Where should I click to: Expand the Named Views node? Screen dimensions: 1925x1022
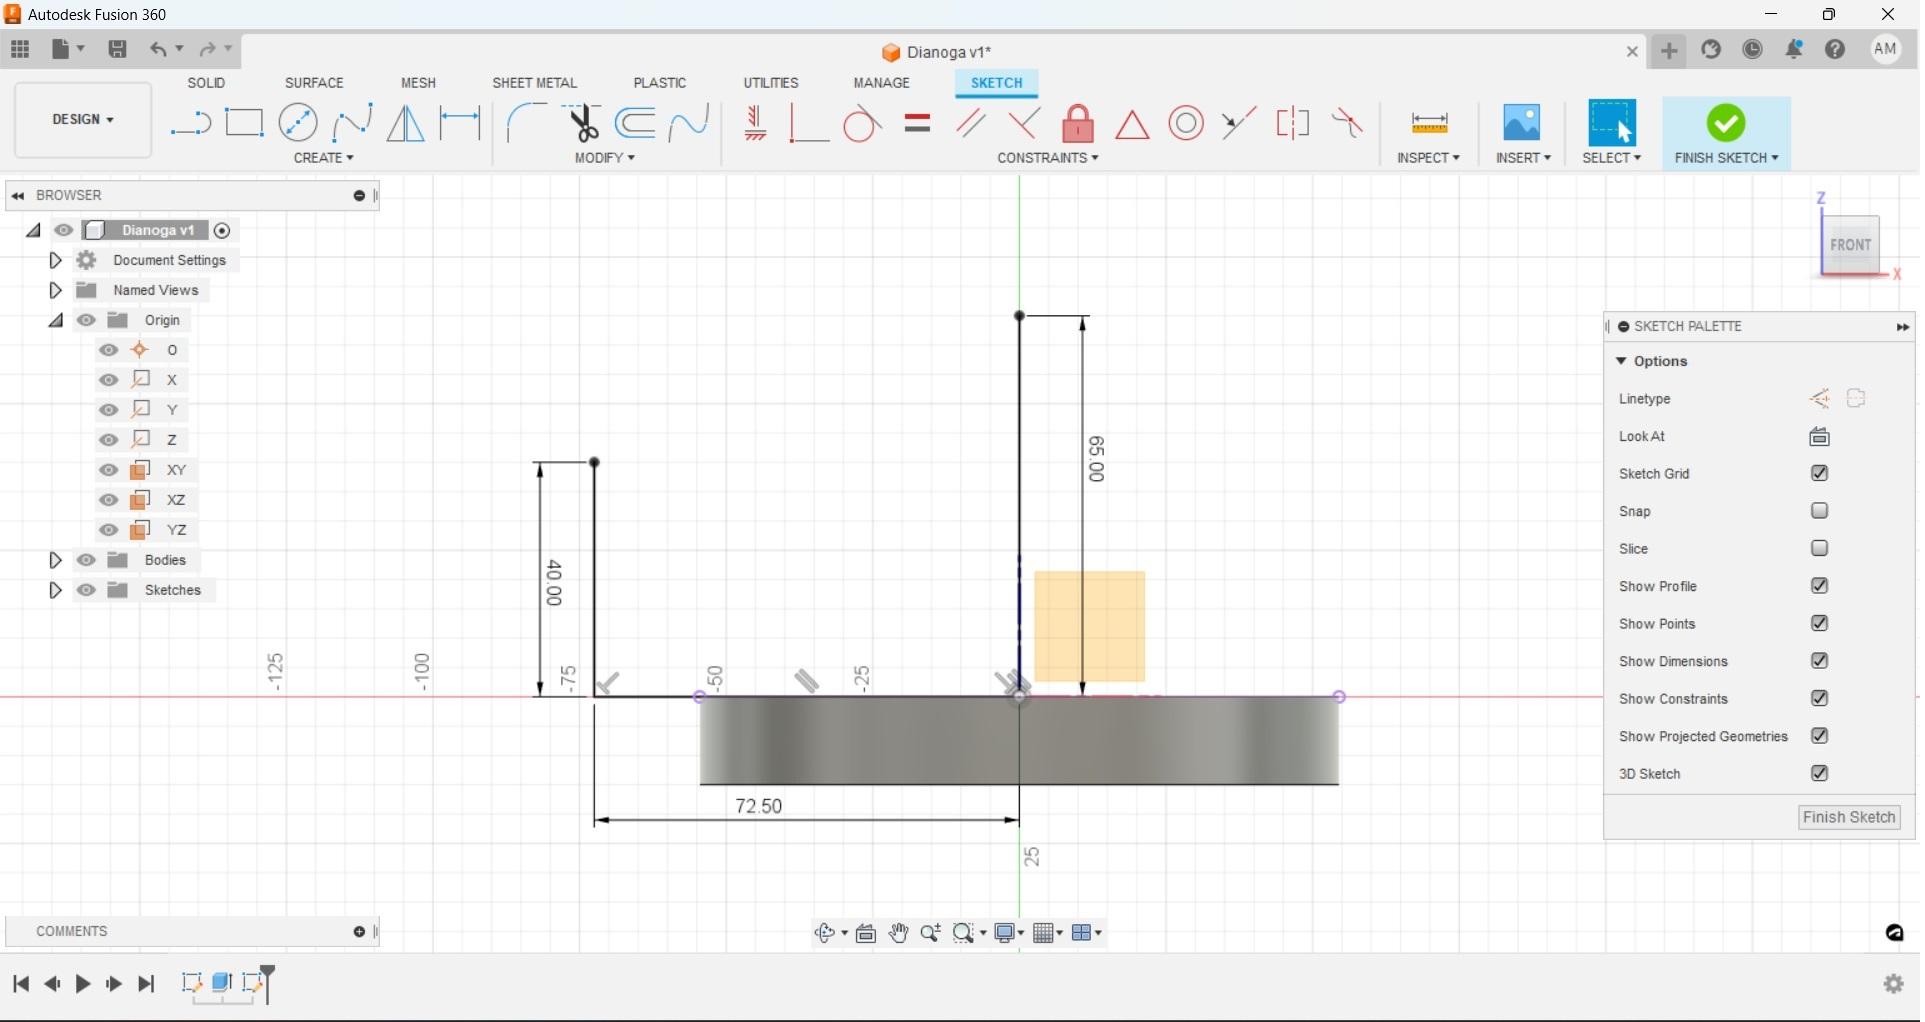click(56, 290)
